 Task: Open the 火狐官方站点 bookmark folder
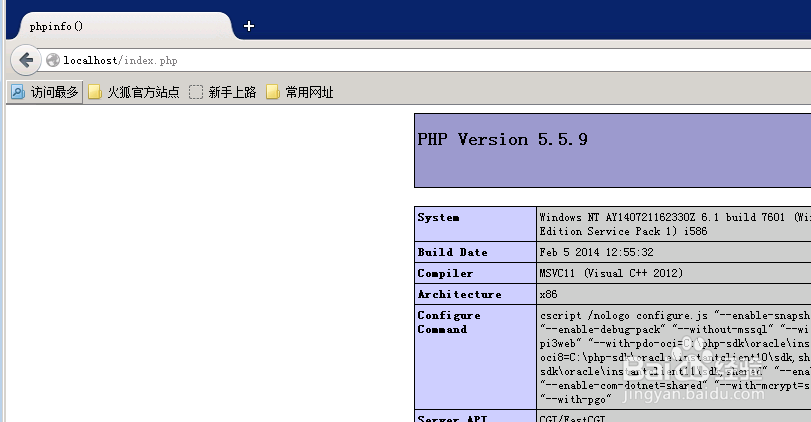(x=134, y=92)
